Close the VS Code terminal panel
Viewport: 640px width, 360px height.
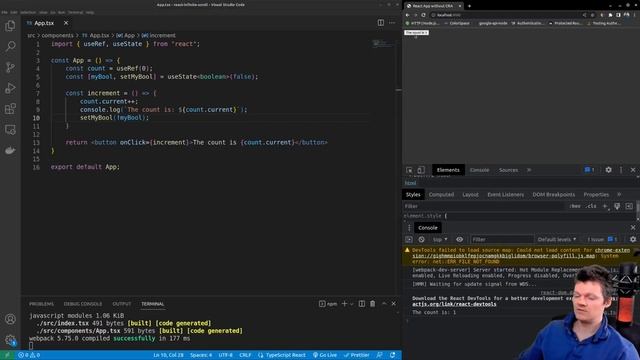pyautogui.click(x=393, y=304)
